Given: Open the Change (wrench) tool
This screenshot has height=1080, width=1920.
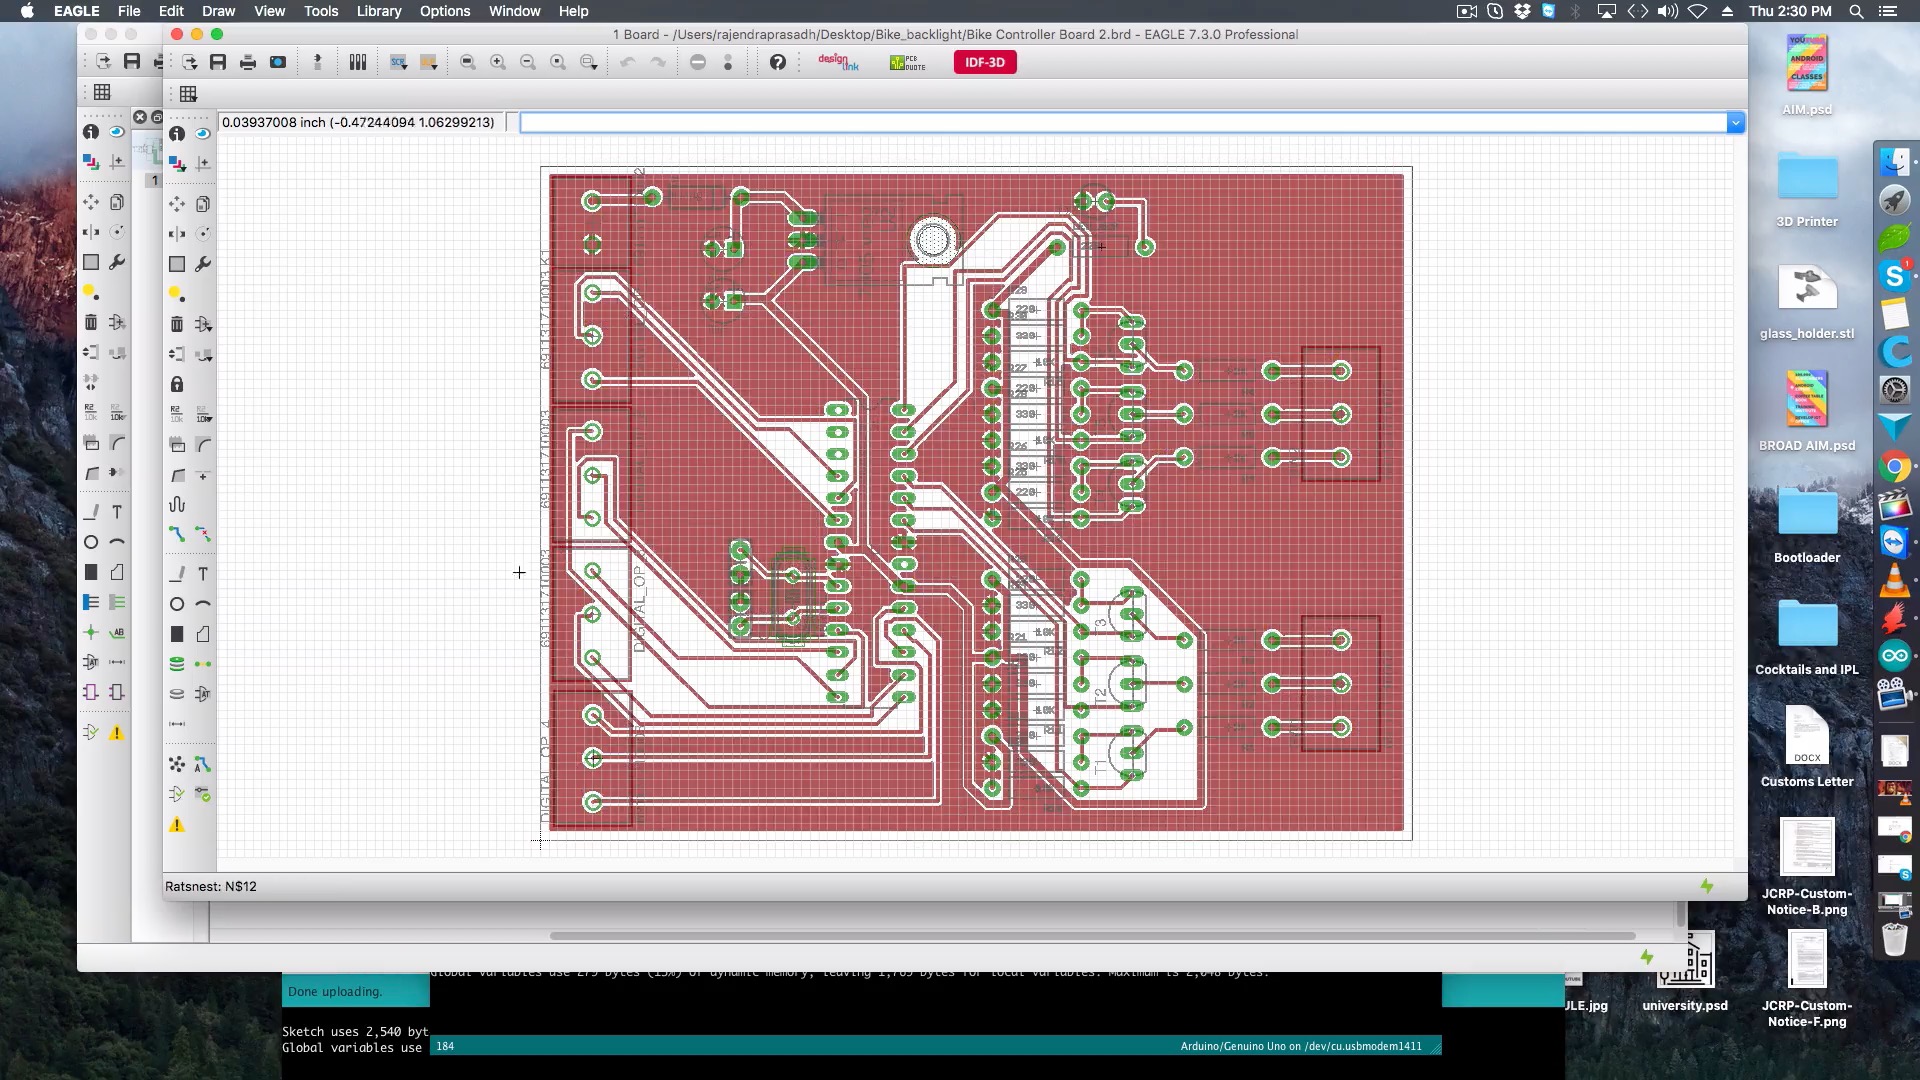Looking at the screenshot, I should point(204,262).
